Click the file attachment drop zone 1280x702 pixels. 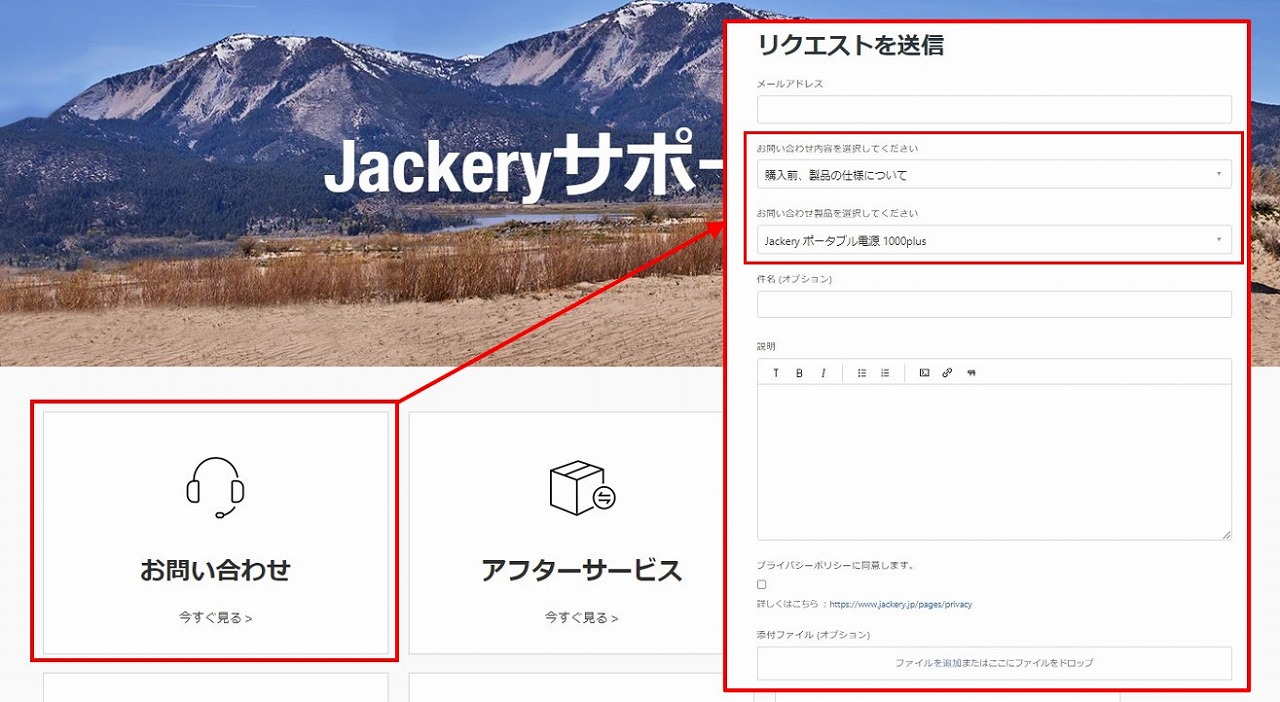tap(994, 663)
